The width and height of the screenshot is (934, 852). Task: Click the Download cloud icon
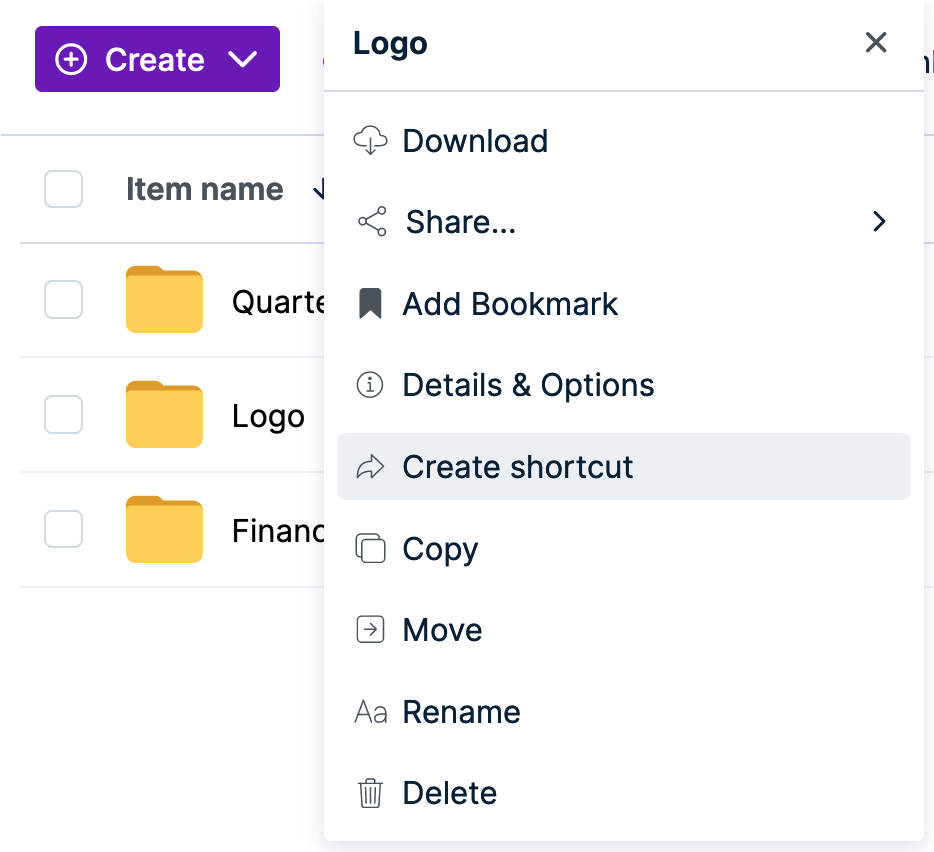371,141
